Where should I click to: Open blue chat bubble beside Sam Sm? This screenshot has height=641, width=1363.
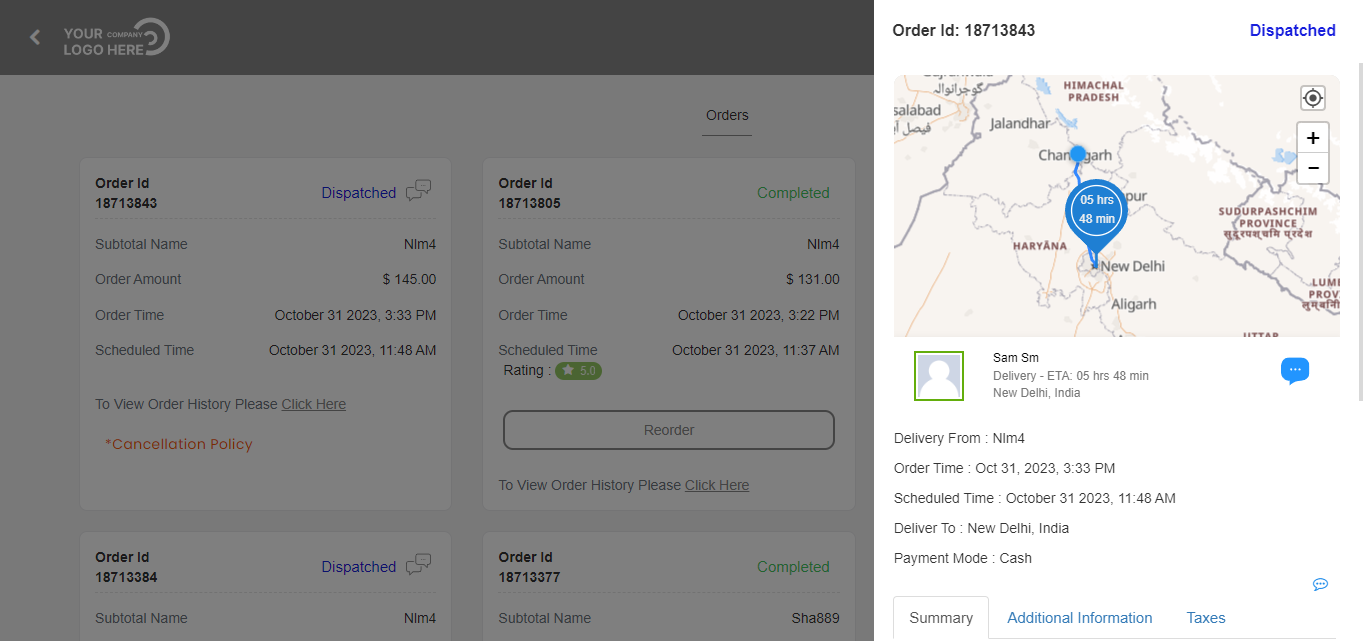[x=1294, y=370]
